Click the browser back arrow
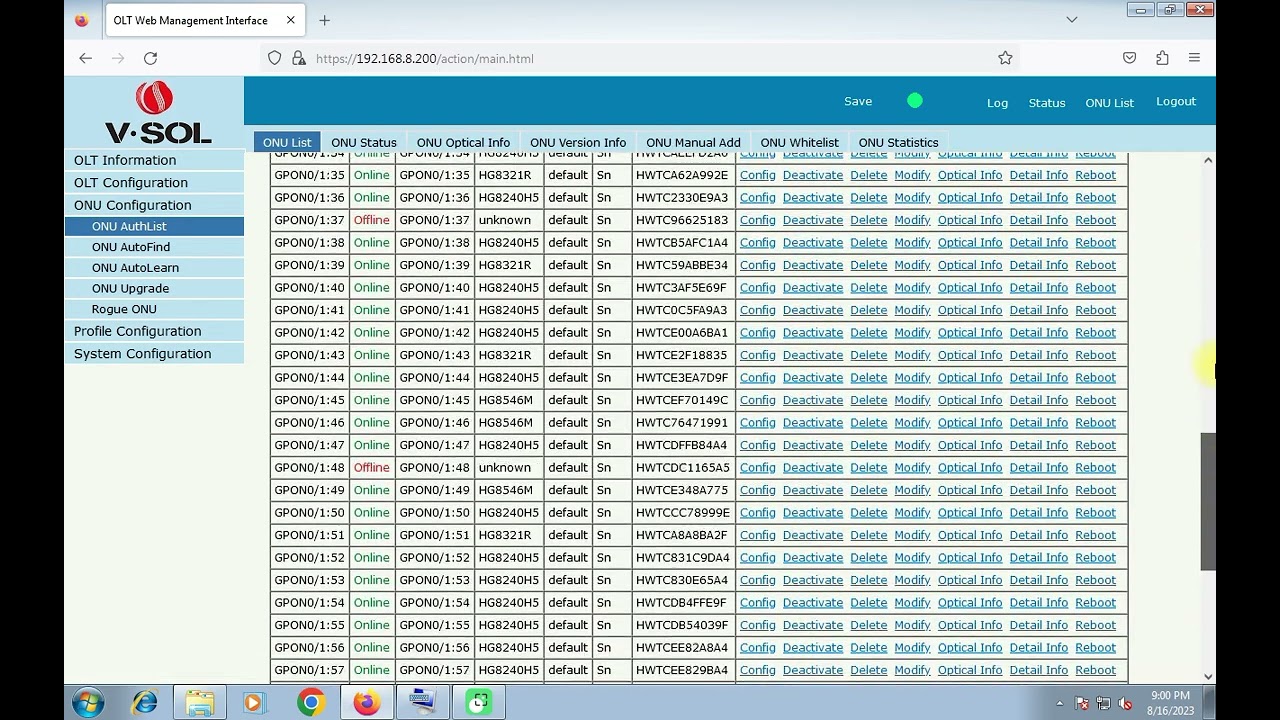Viewport: 1280px width, 720px height. (x=85, y=58)
